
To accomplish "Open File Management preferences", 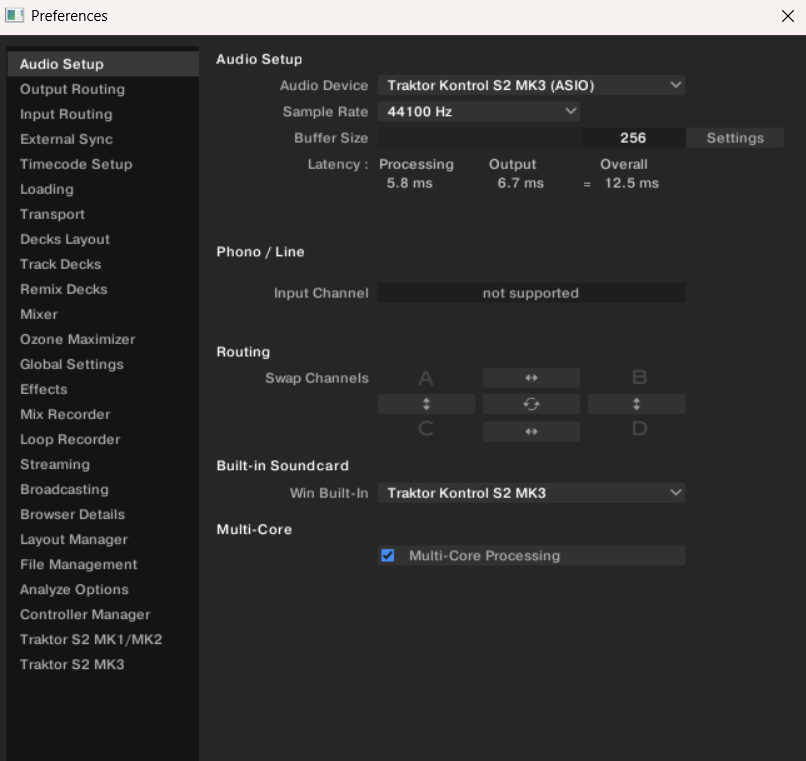I will pyautogui.click(x=103, y=565).
